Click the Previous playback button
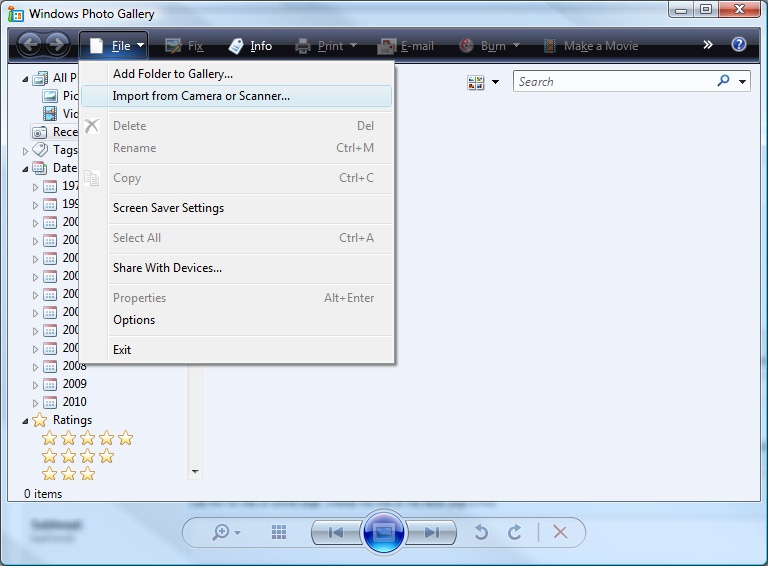 (336, 532)
